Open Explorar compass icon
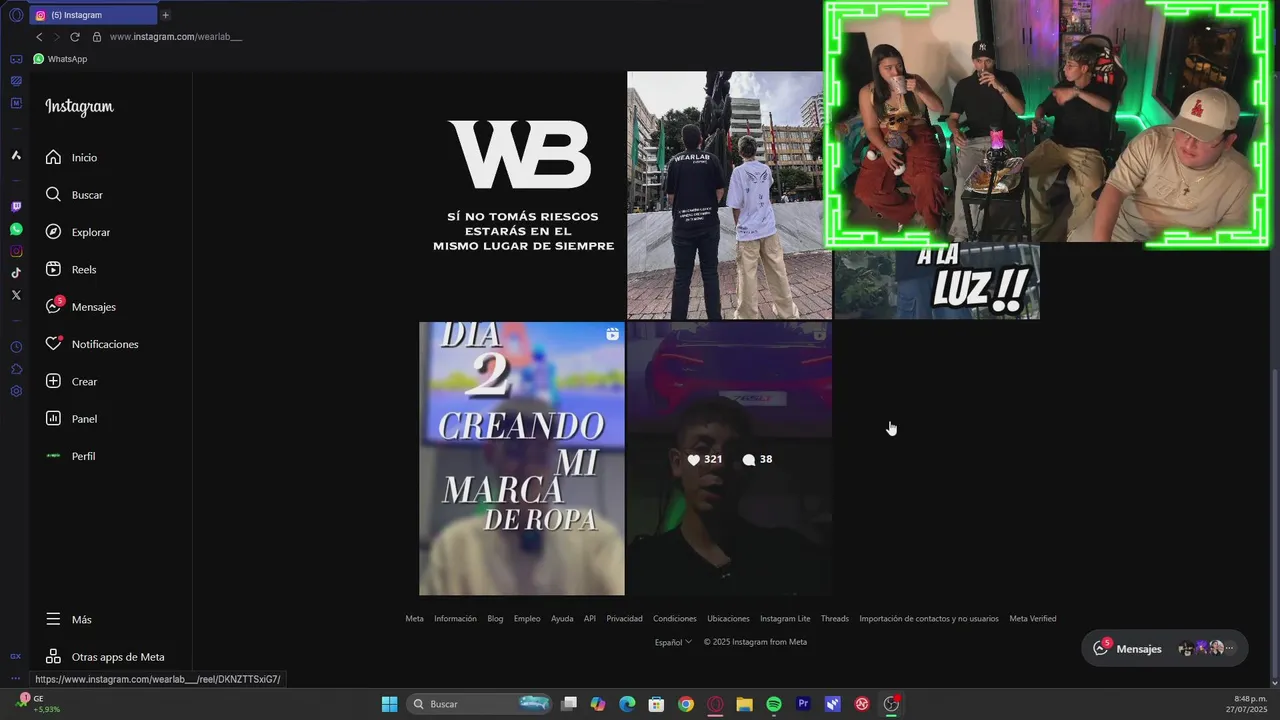This screenshot has height=720, width=1280. tap(54, 232)
